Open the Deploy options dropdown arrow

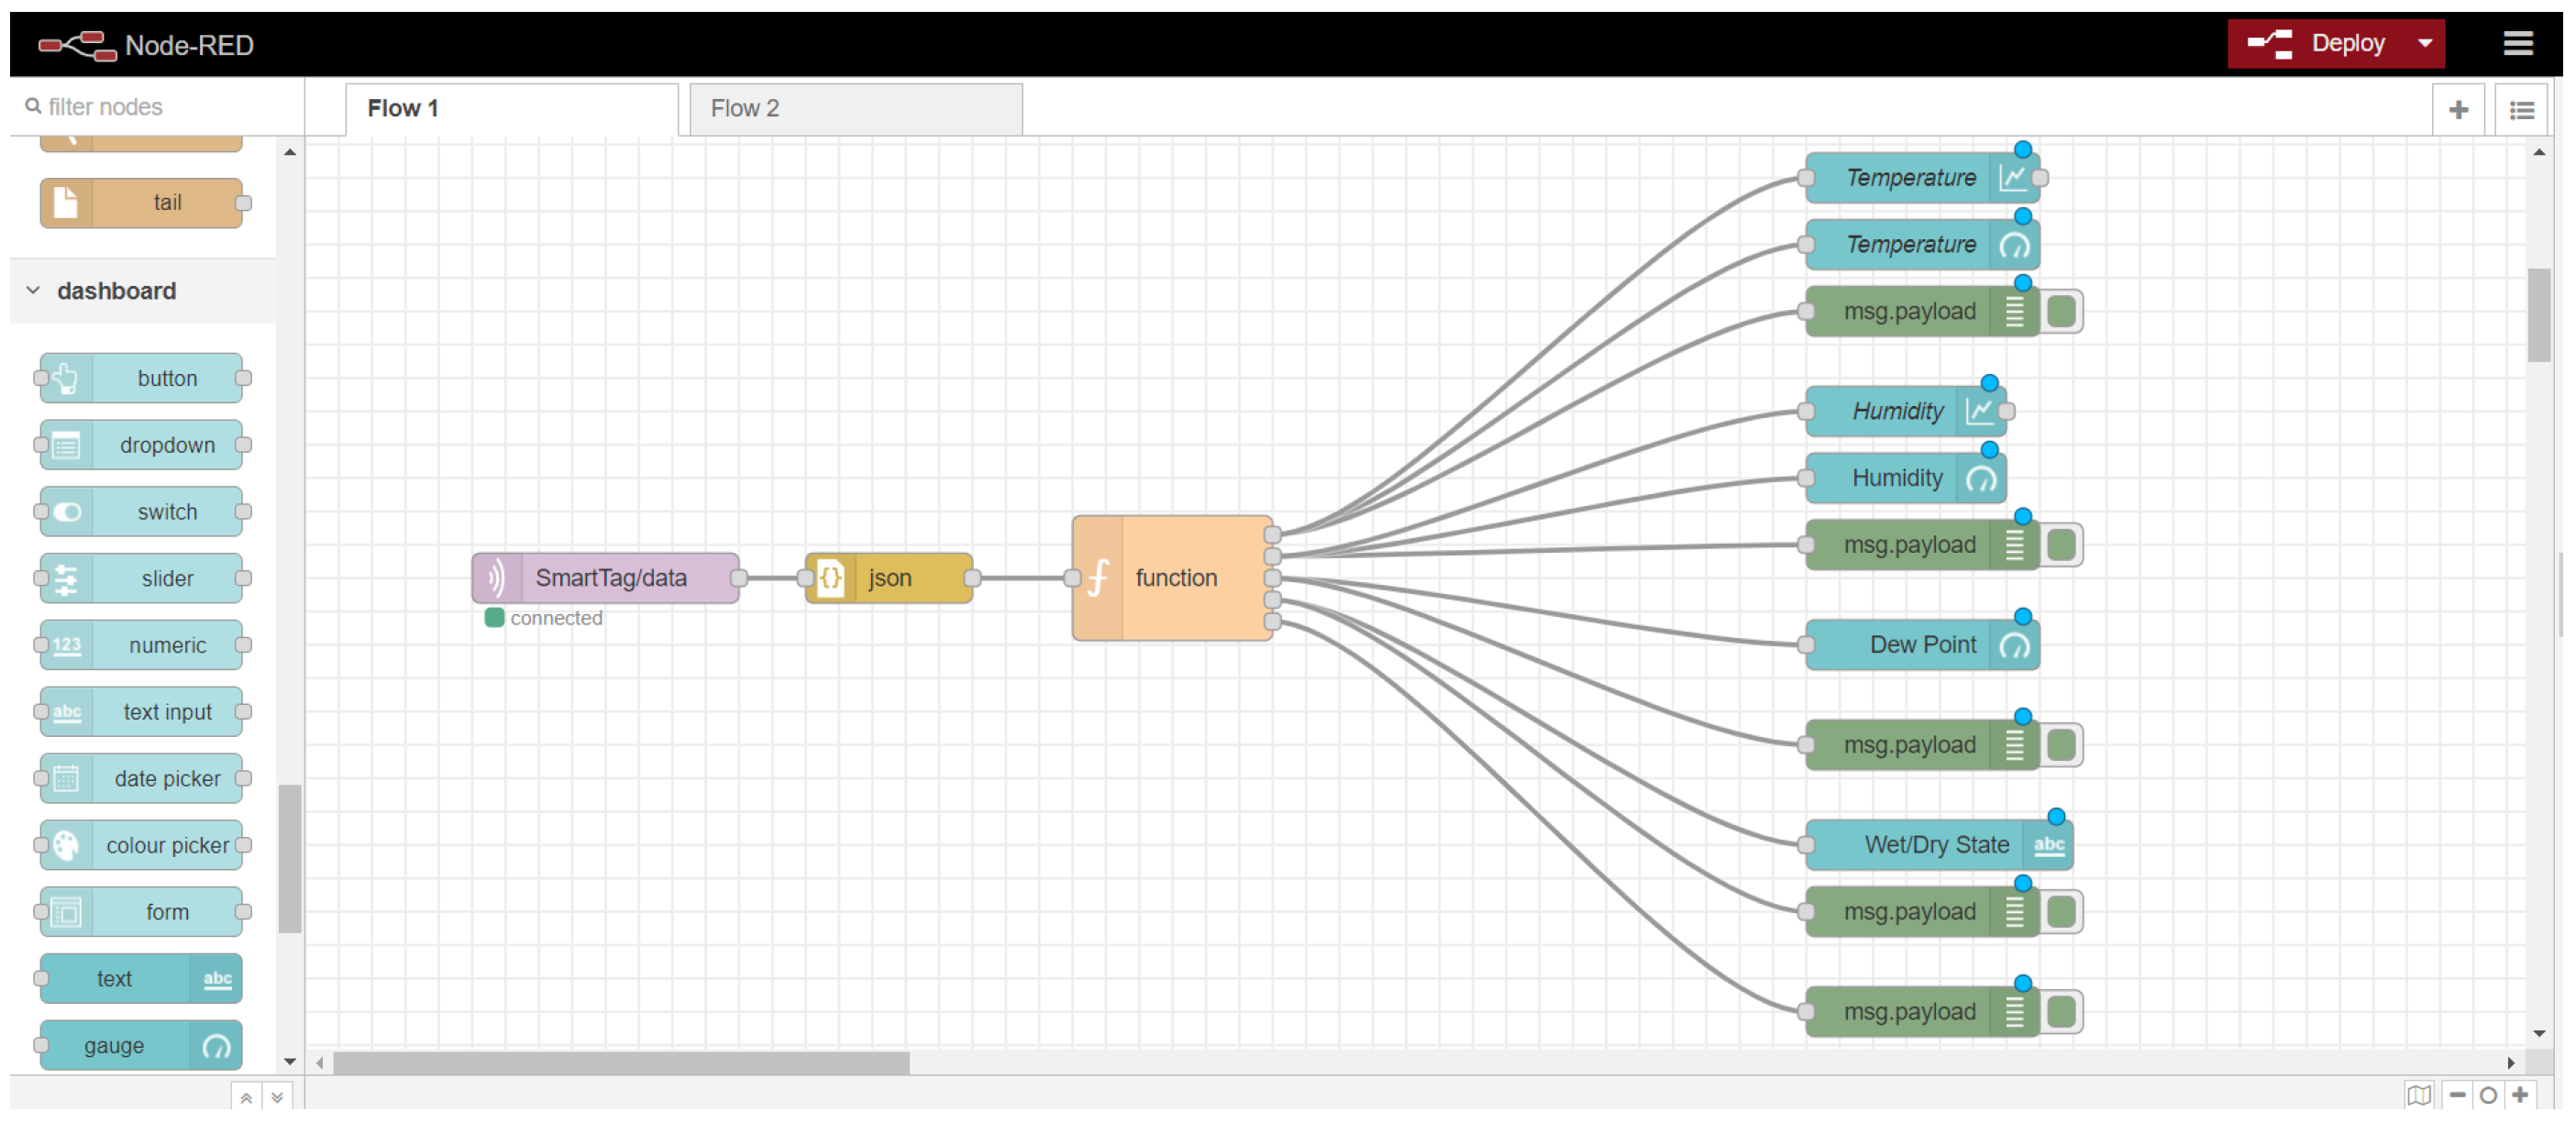[2424, 43]
